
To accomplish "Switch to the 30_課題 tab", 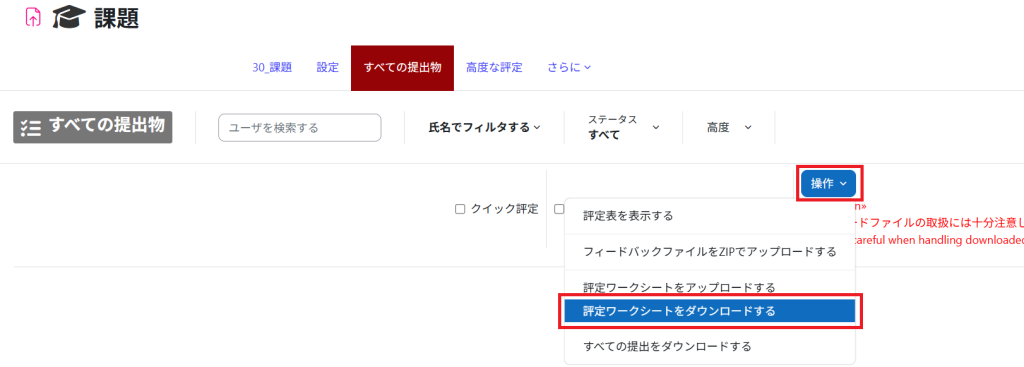I will 272,67.
